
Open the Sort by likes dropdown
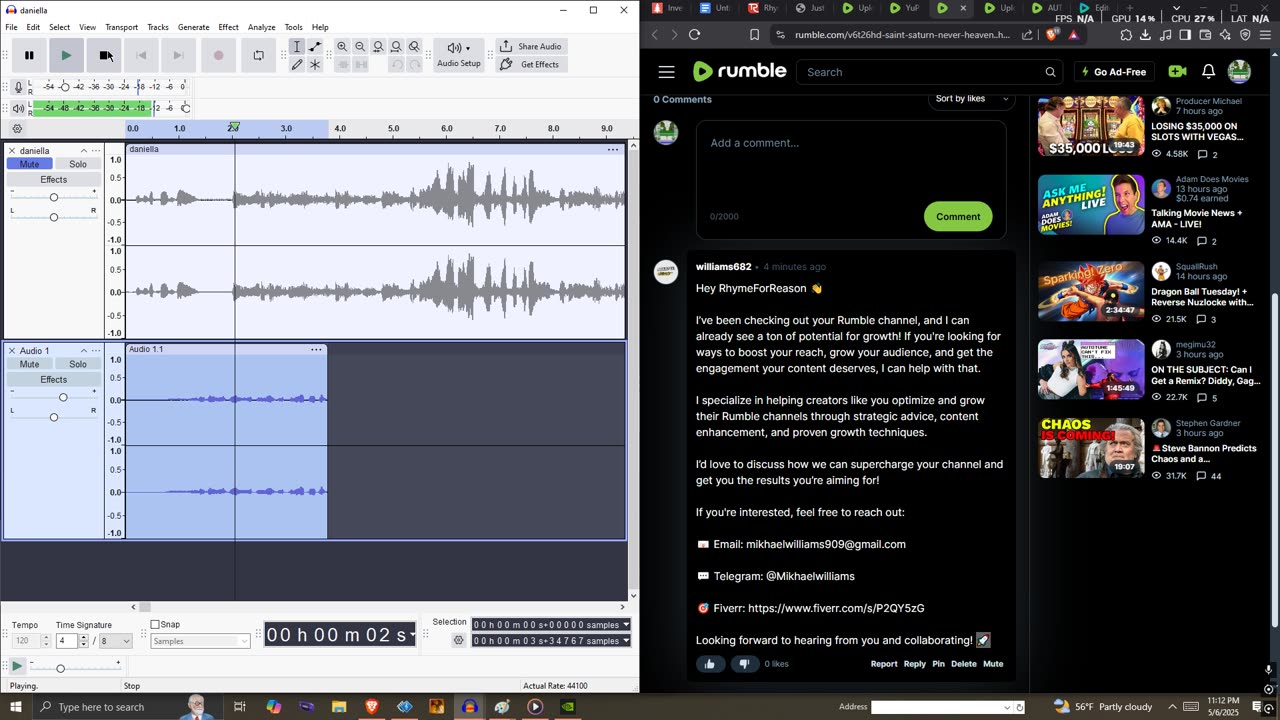(x=974, y=99)
